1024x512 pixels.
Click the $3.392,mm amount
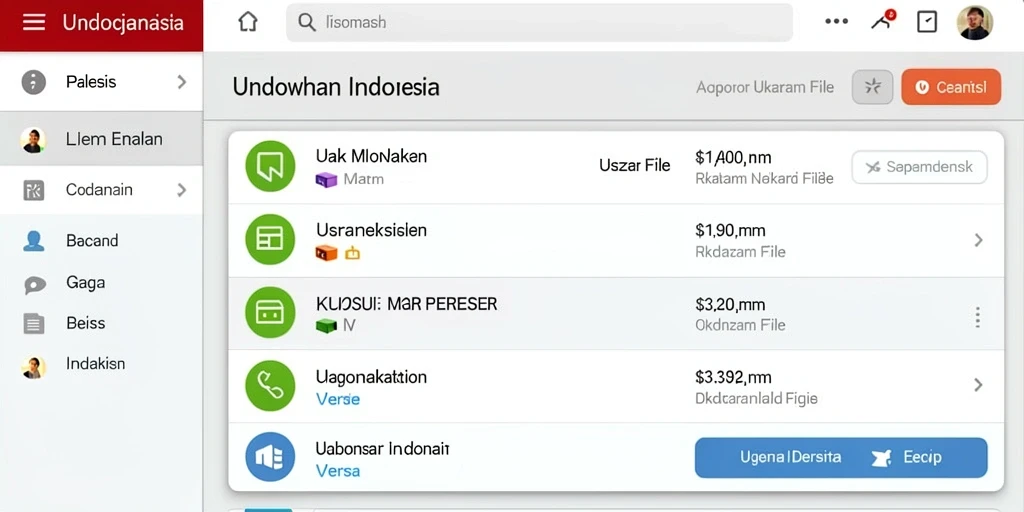pos(733,377)
